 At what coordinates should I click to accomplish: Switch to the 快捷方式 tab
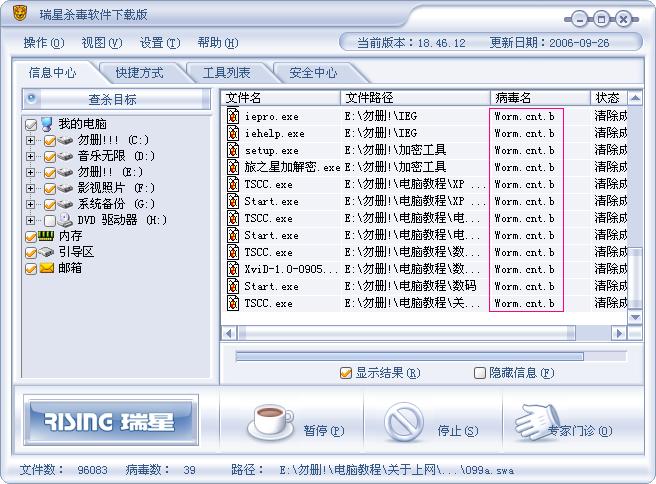click(x=139, y=73)
